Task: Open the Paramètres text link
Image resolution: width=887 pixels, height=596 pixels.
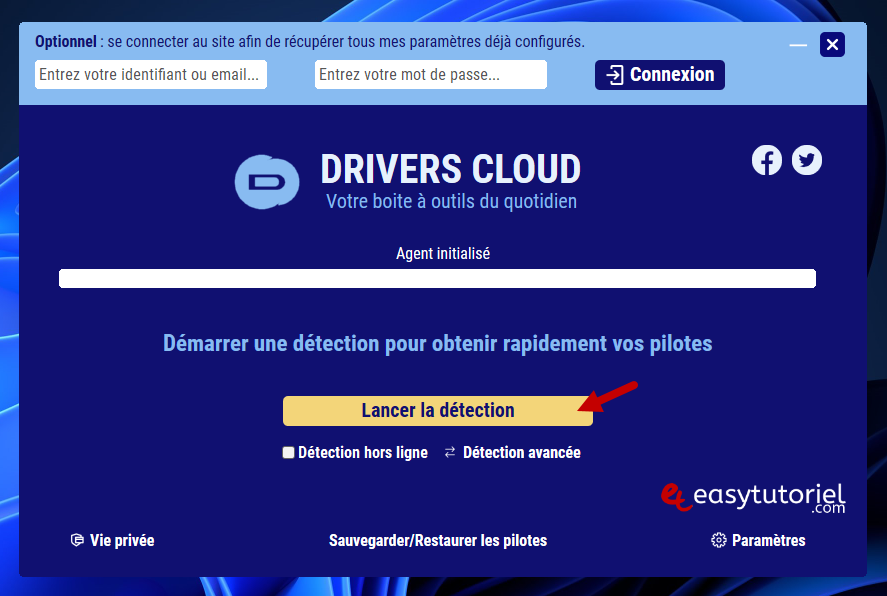Action: click(x=768, y=540)
